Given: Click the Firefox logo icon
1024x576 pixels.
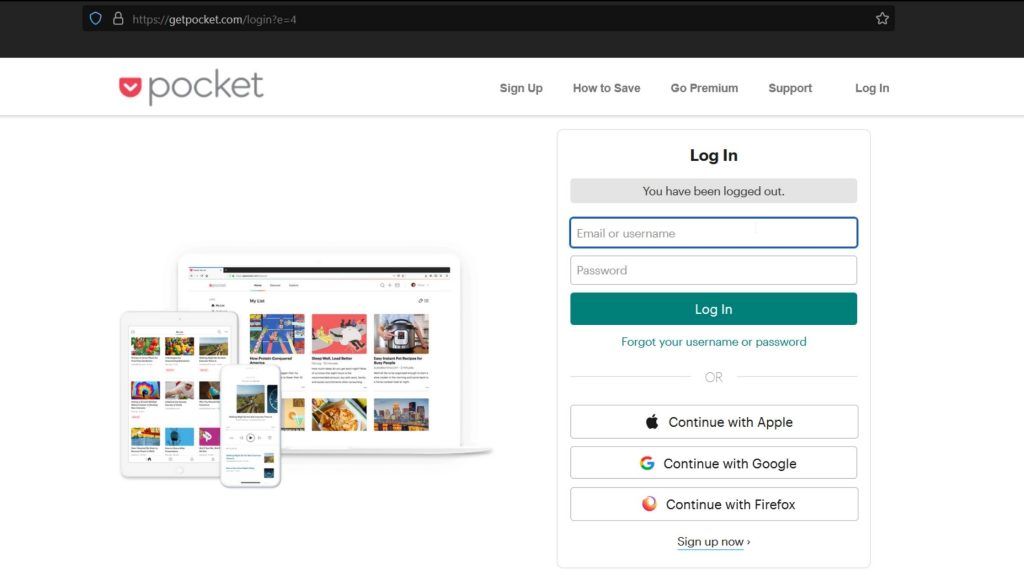Looking at the screenshot, I should pos(649,504).
